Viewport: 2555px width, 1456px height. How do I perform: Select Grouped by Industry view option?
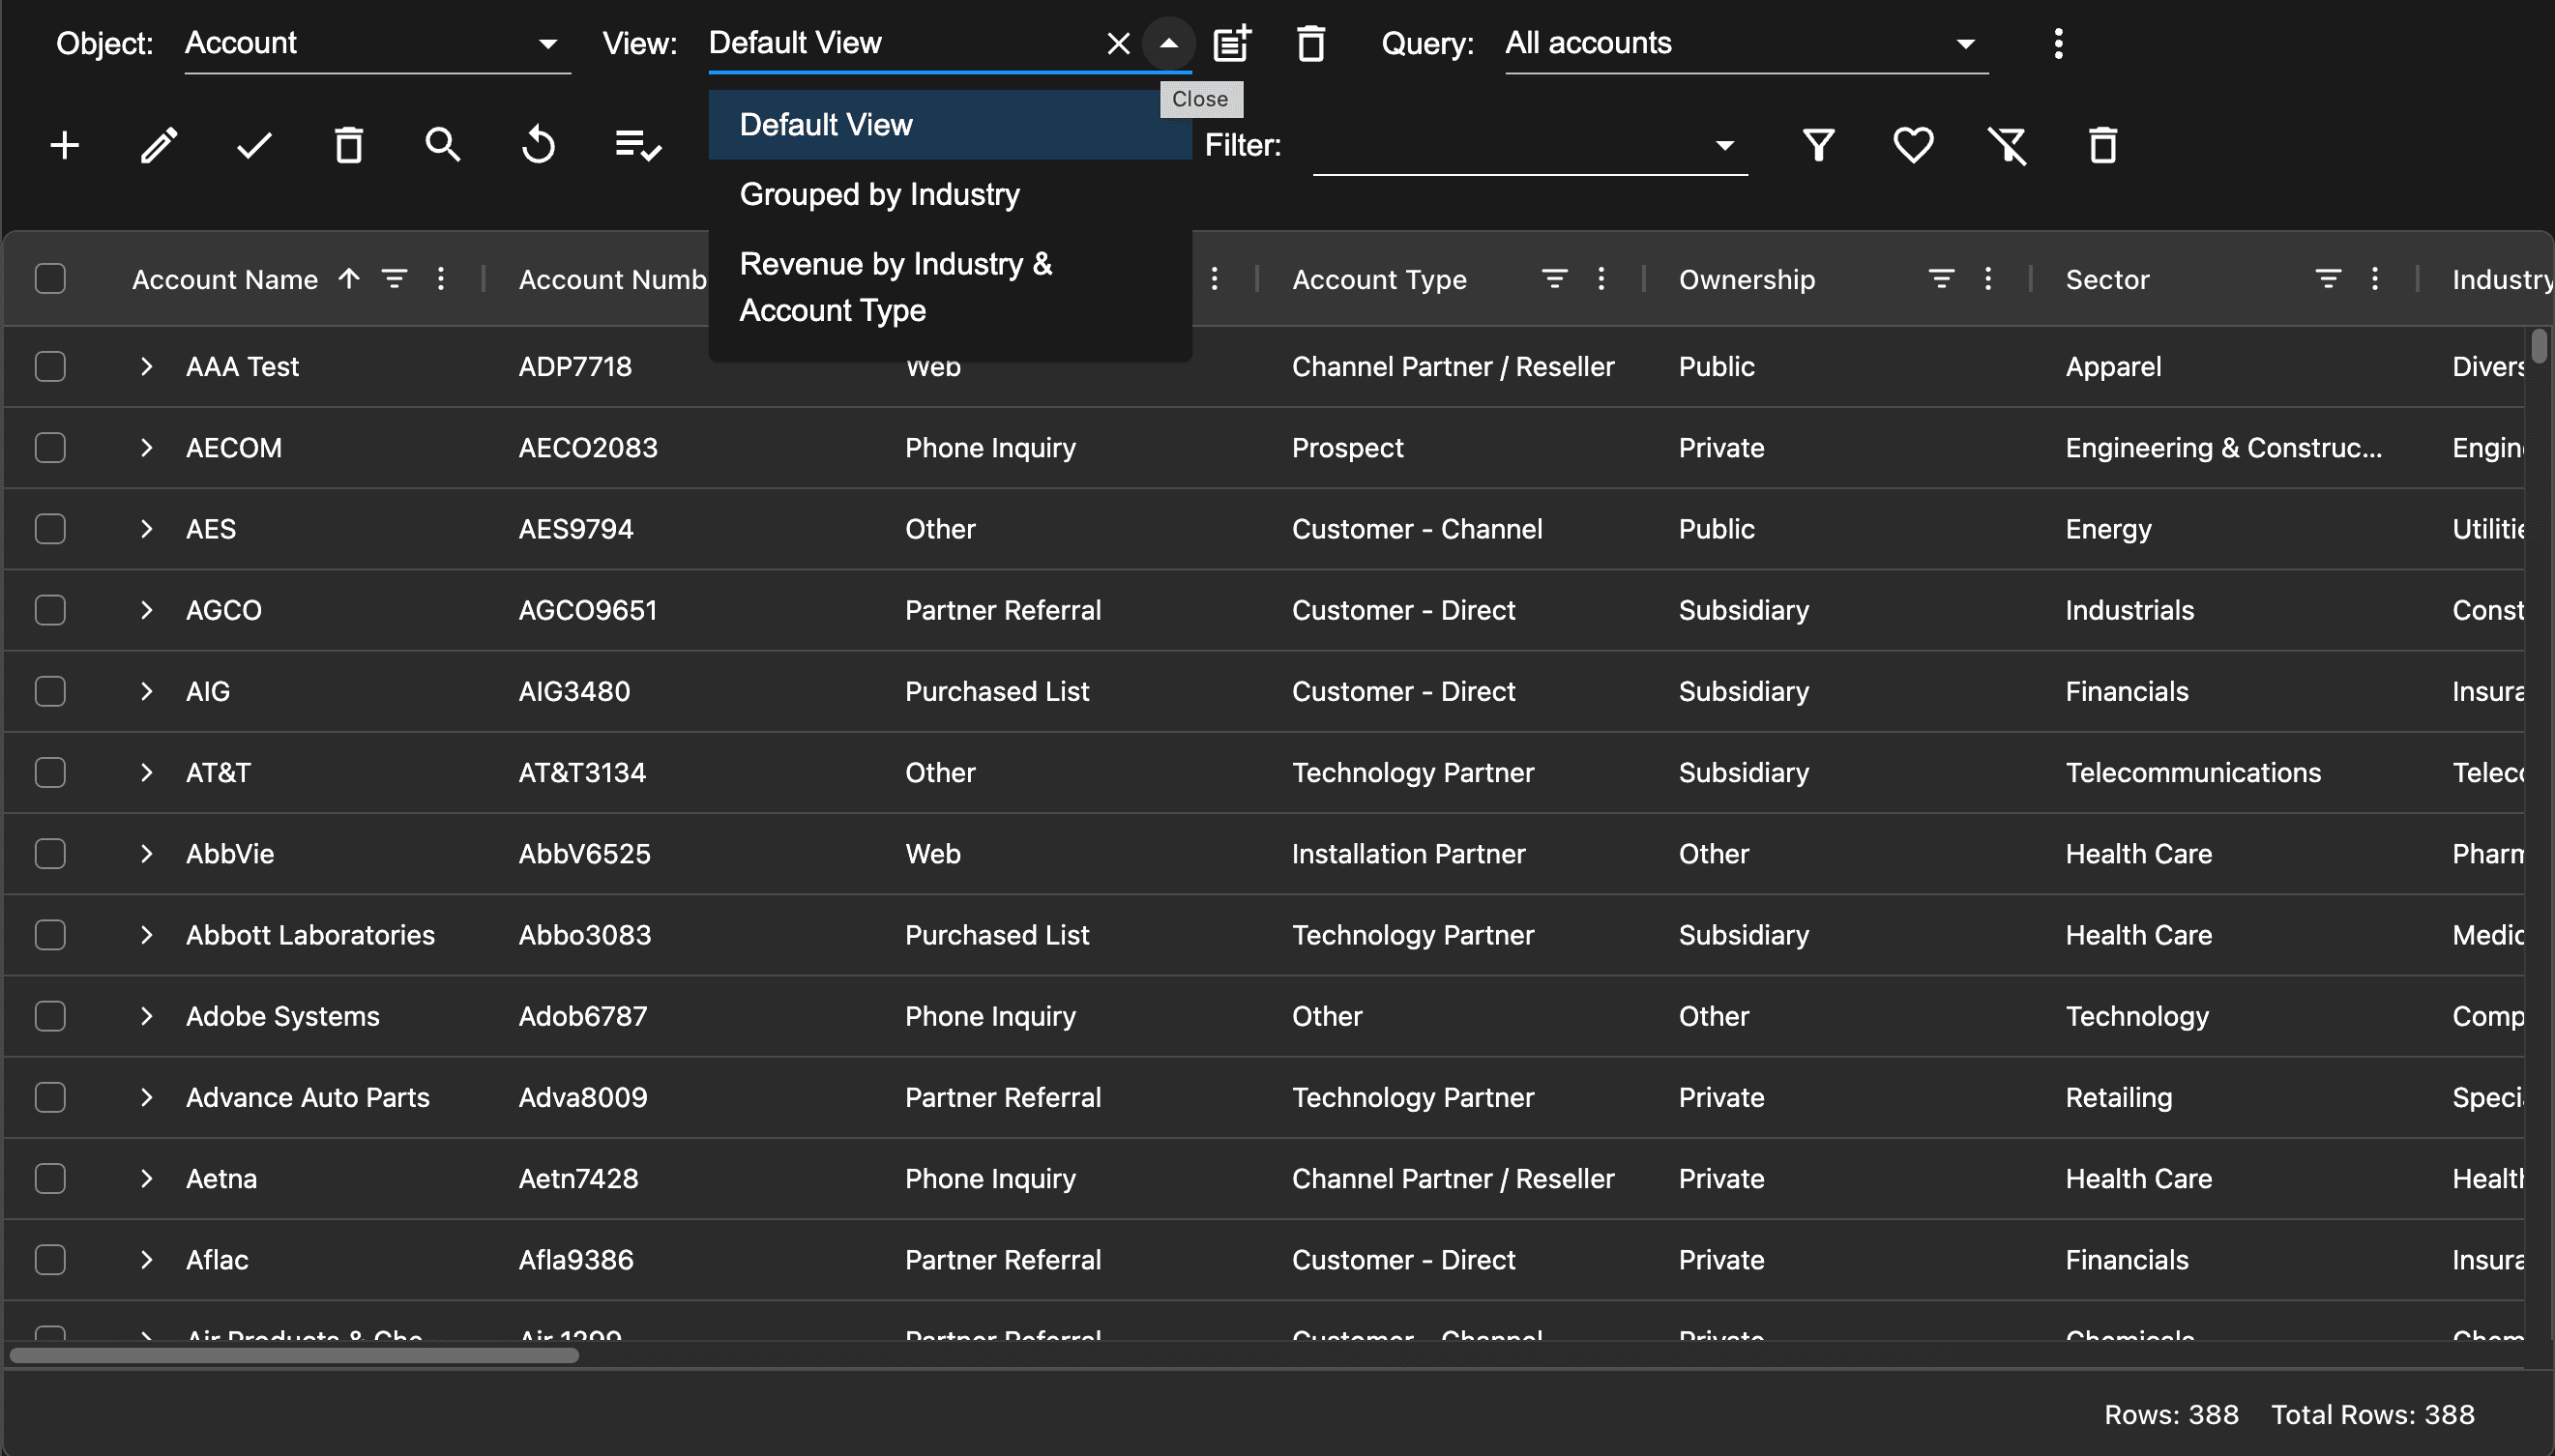[879, 194]
